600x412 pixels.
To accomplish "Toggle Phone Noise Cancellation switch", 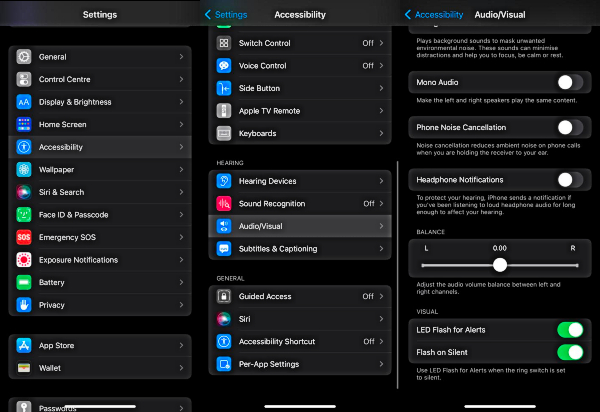I will [x=570, y=127].
